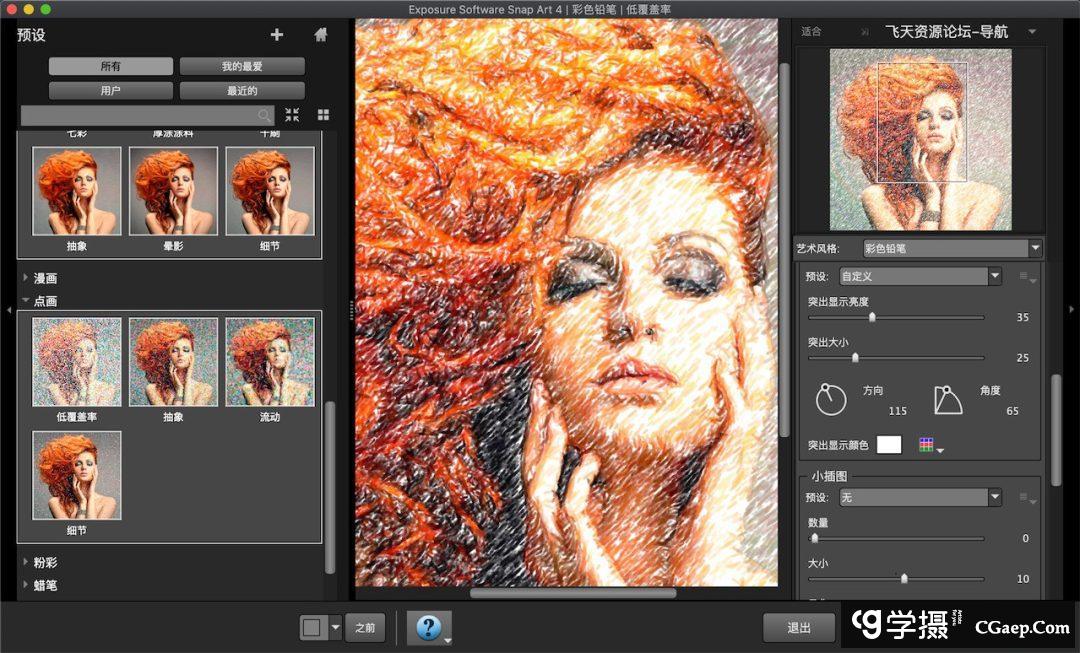The width and height of the screenshot is (1080, 653).
Task: Click the 角度 angle dial icon
Action: pos(947,399)
